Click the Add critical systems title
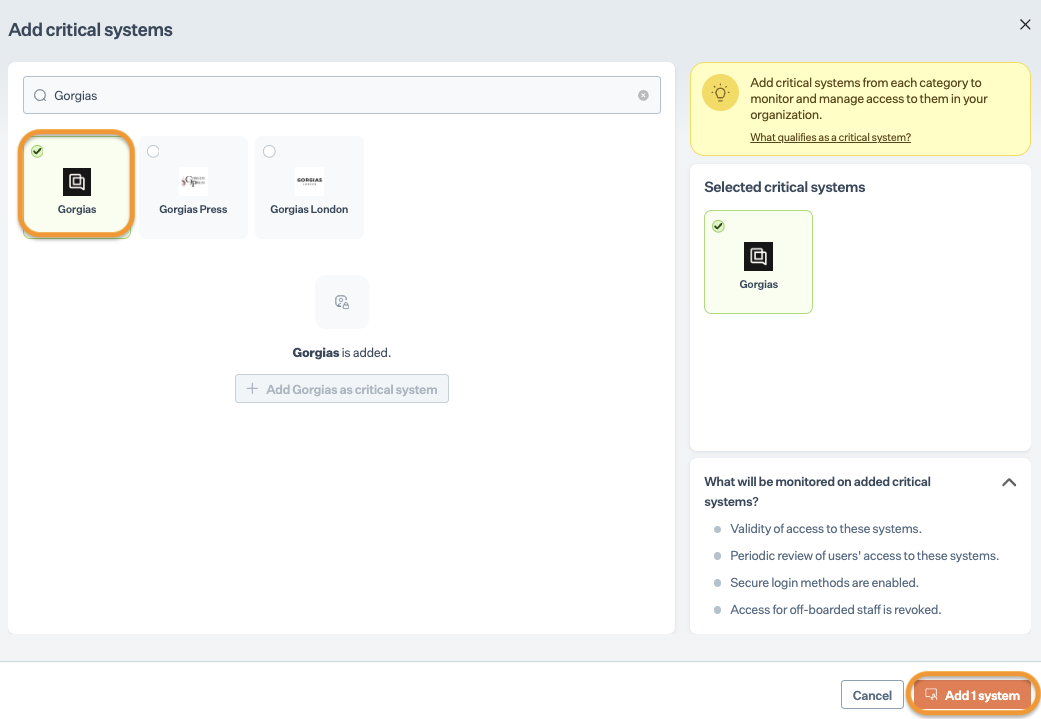Image resolution: width=1041 pixels, height=719 pixels. pos(90,30)
